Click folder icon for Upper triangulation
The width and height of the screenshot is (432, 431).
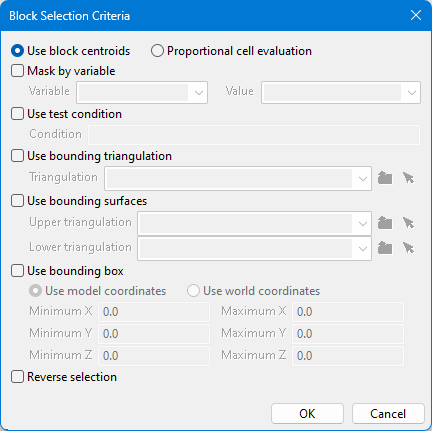(385, 223)
